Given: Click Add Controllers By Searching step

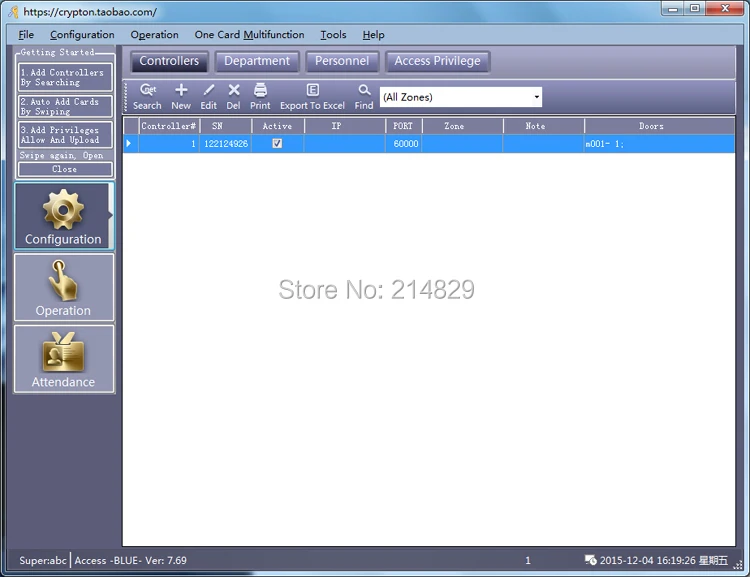Looking at the screenshot, I should 65,78.
